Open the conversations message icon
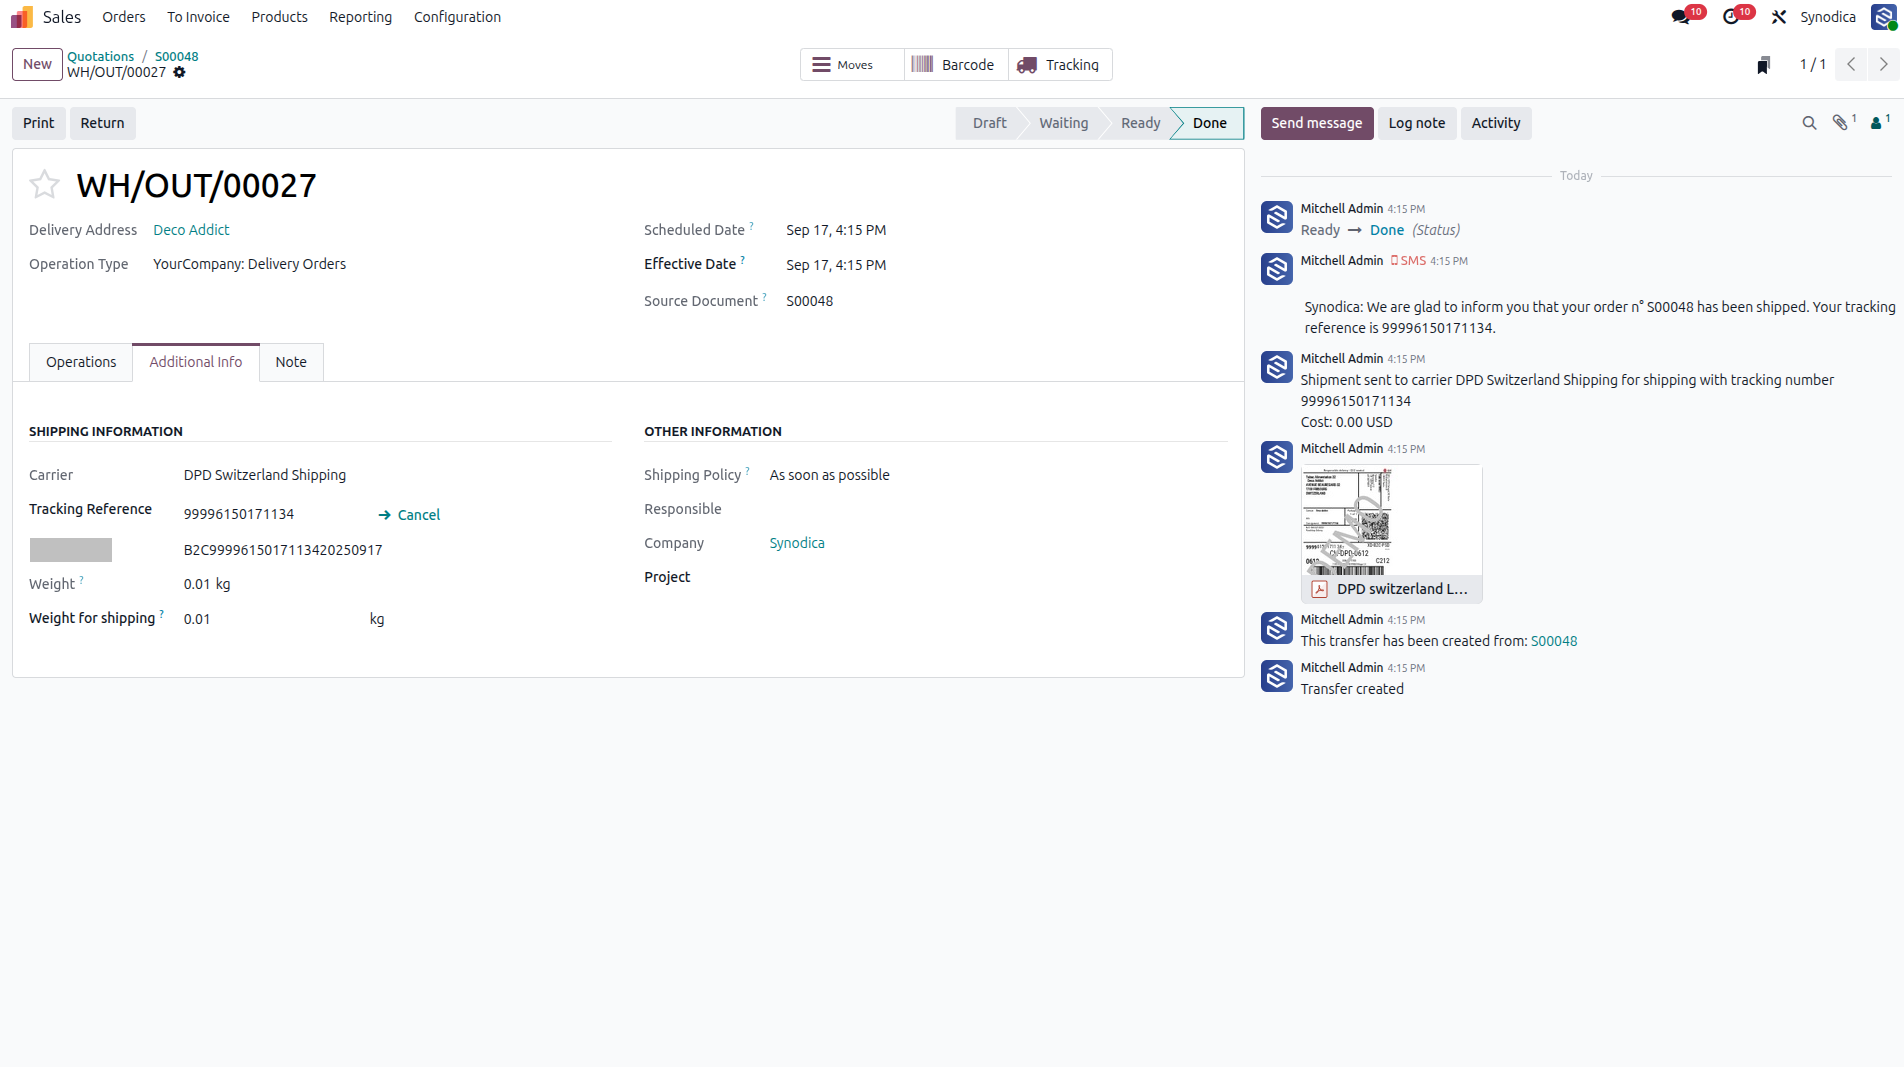 point(1681,17)
